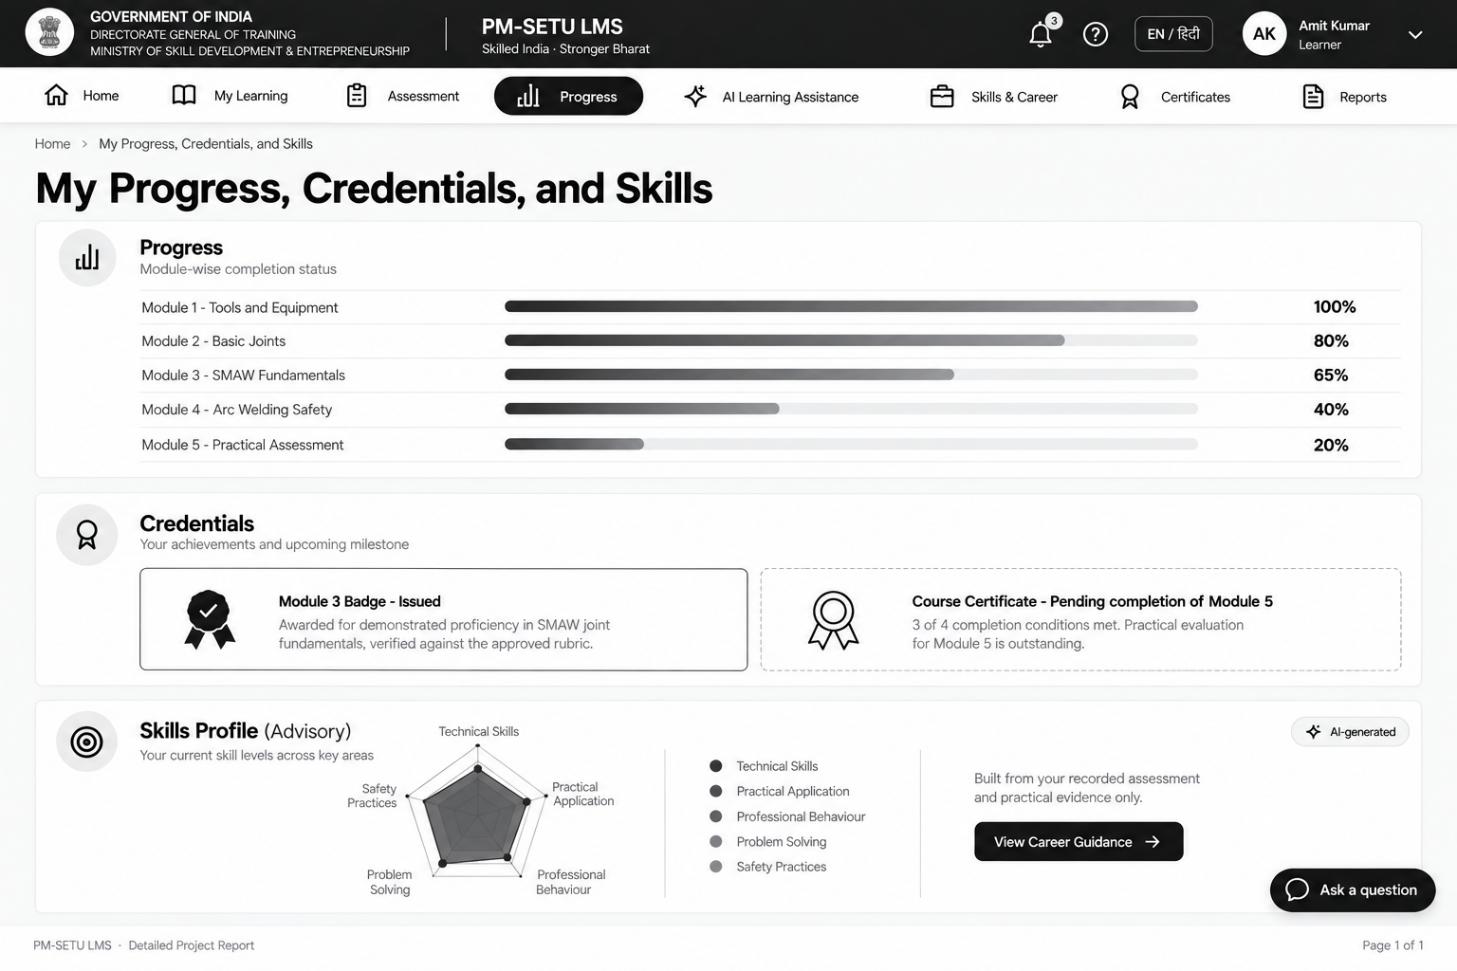Click the Home house icon in navigation
The image size is (1457, 971).
57,96
